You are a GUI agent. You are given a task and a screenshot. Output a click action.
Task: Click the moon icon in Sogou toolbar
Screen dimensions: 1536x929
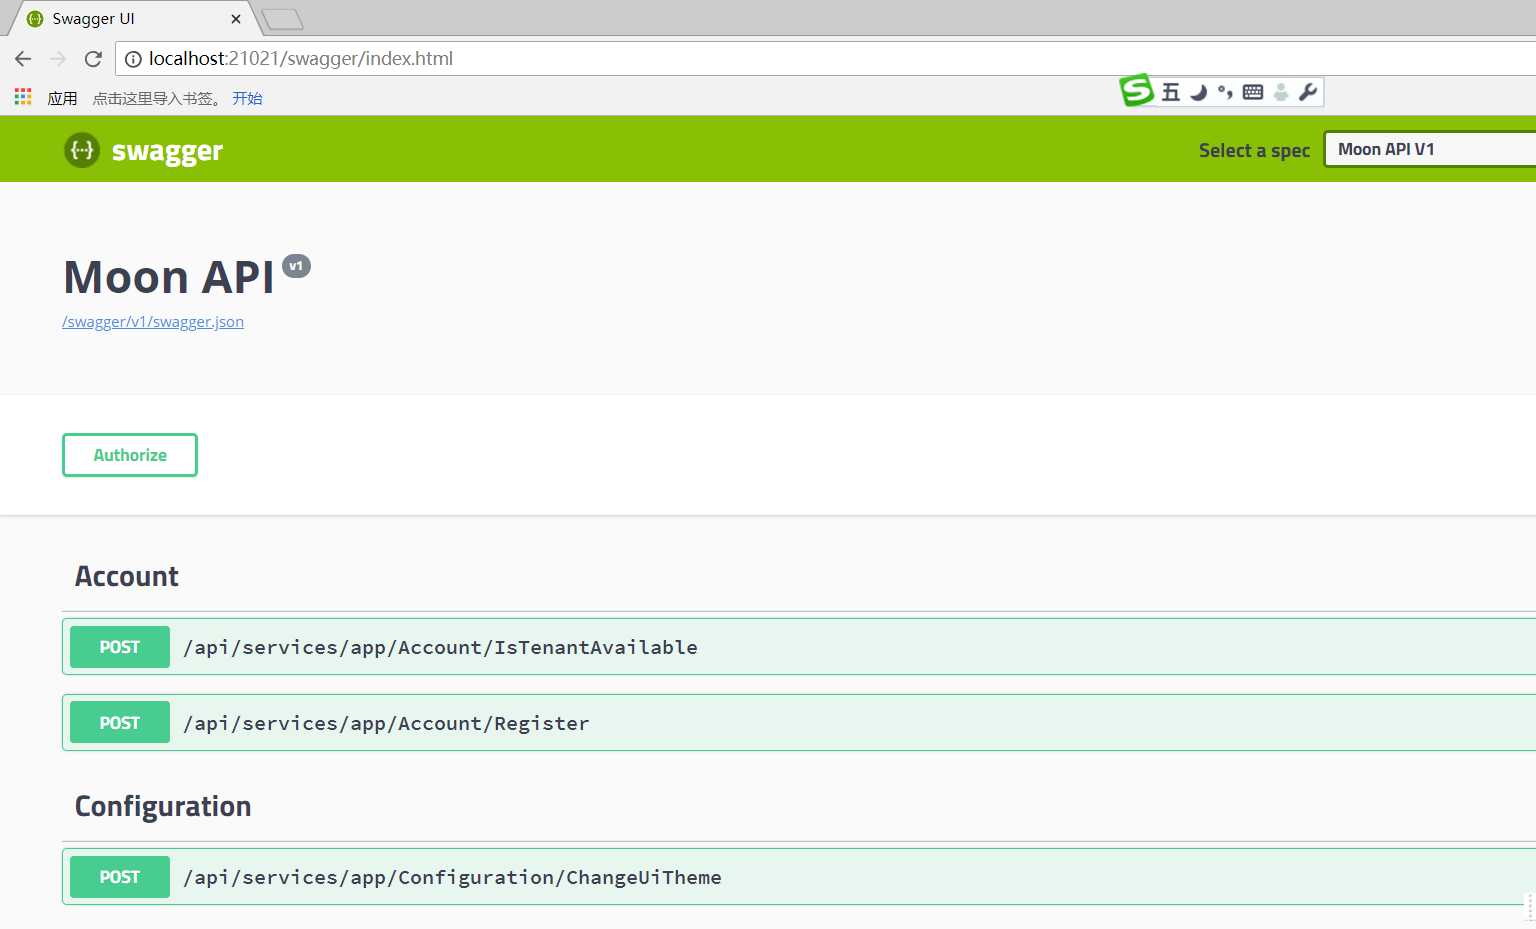[x=1198, y=92]
